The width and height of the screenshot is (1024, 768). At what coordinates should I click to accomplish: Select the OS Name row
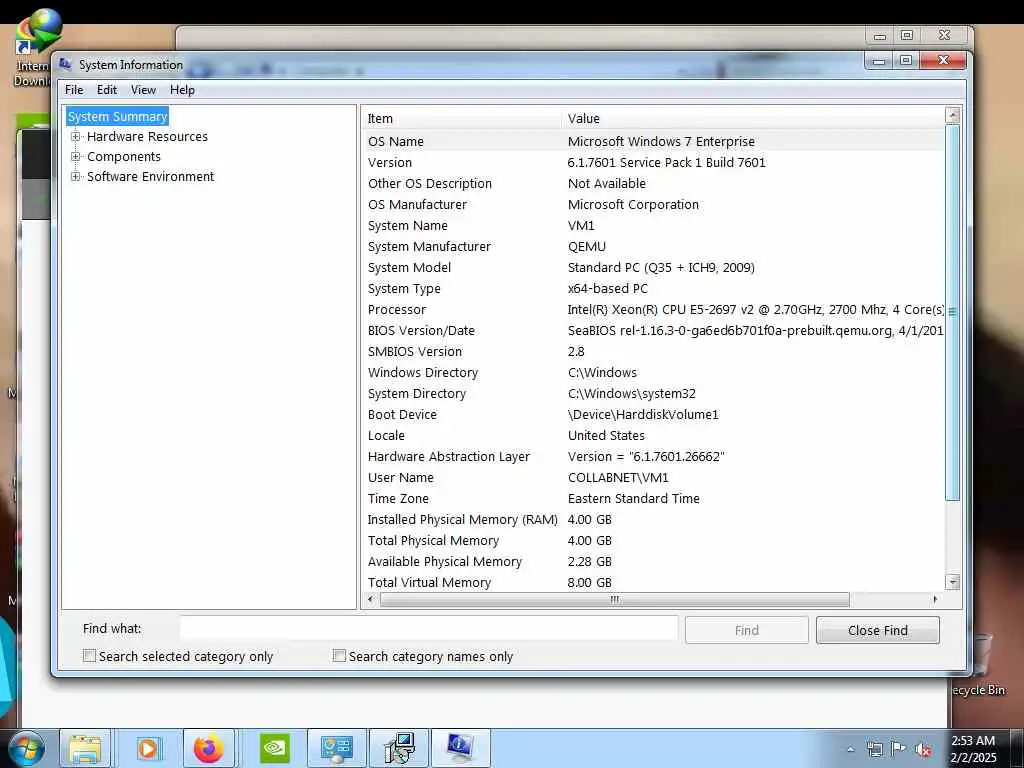(655, 142)
